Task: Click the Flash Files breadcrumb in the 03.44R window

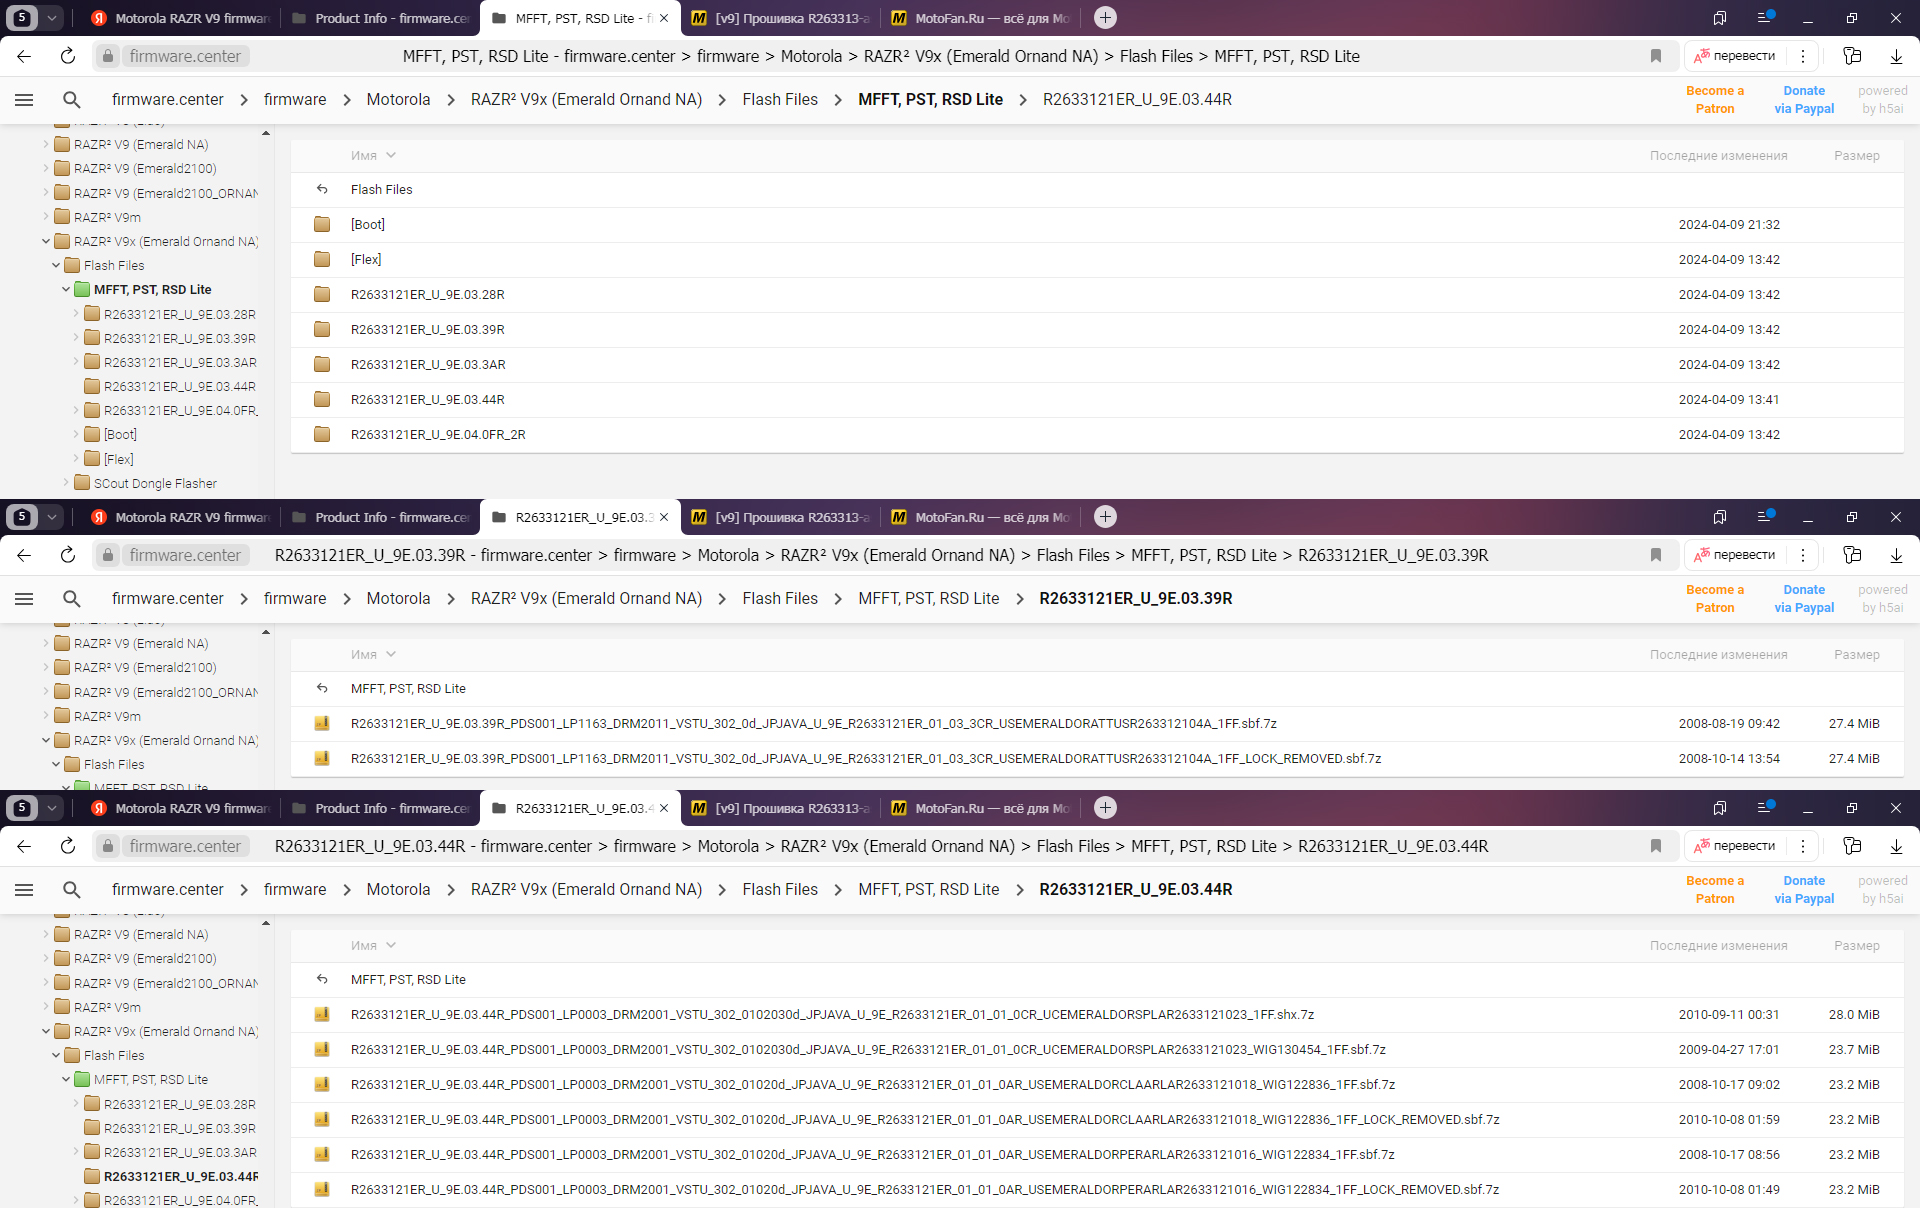Action: click(780, 889)
